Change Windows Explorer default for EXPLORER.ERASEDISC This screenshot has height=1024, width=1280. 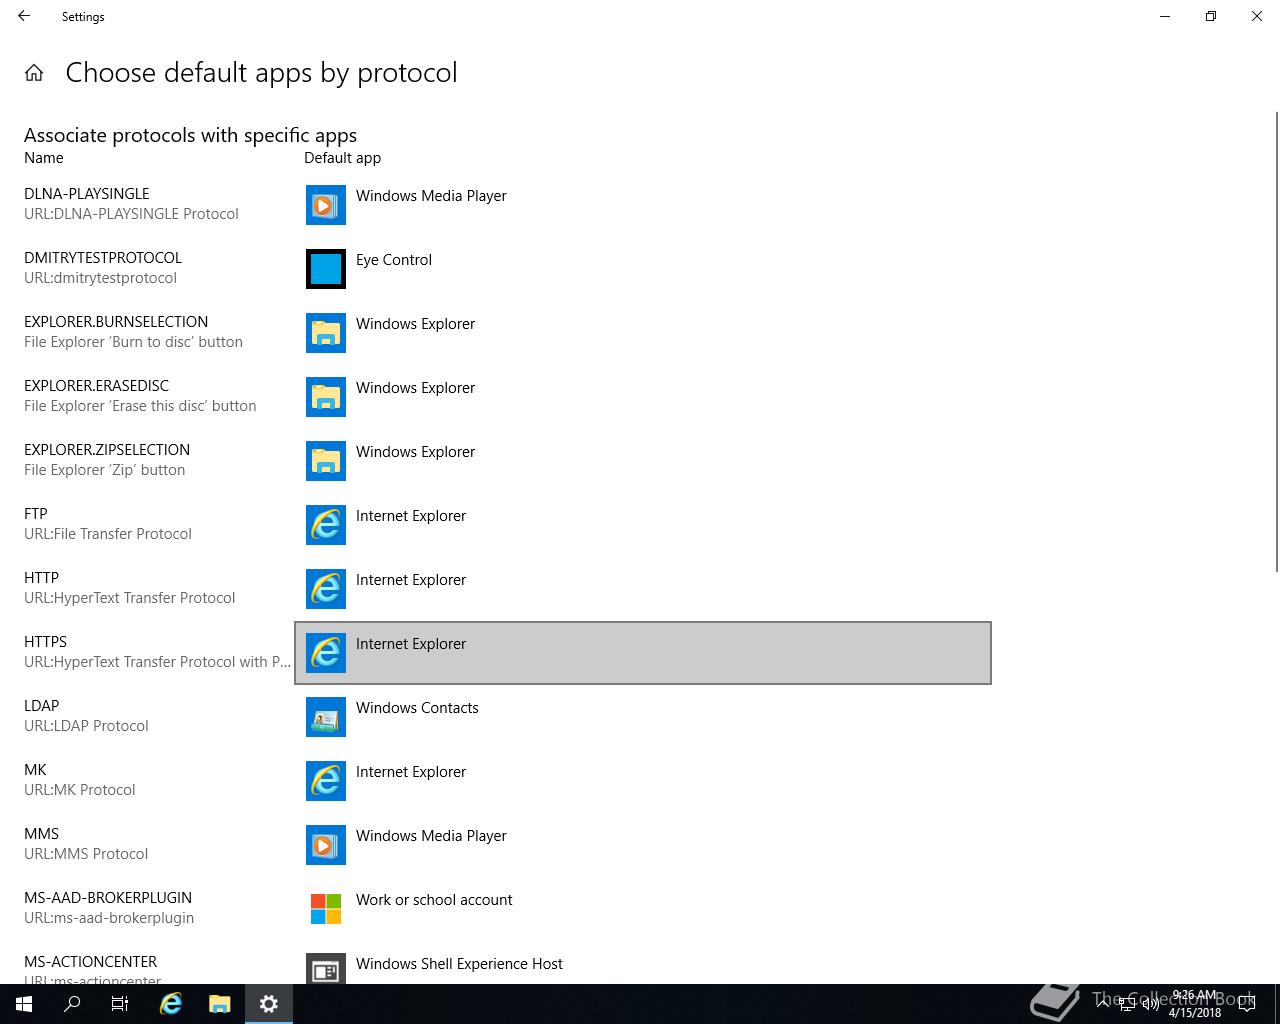point(643,397)
